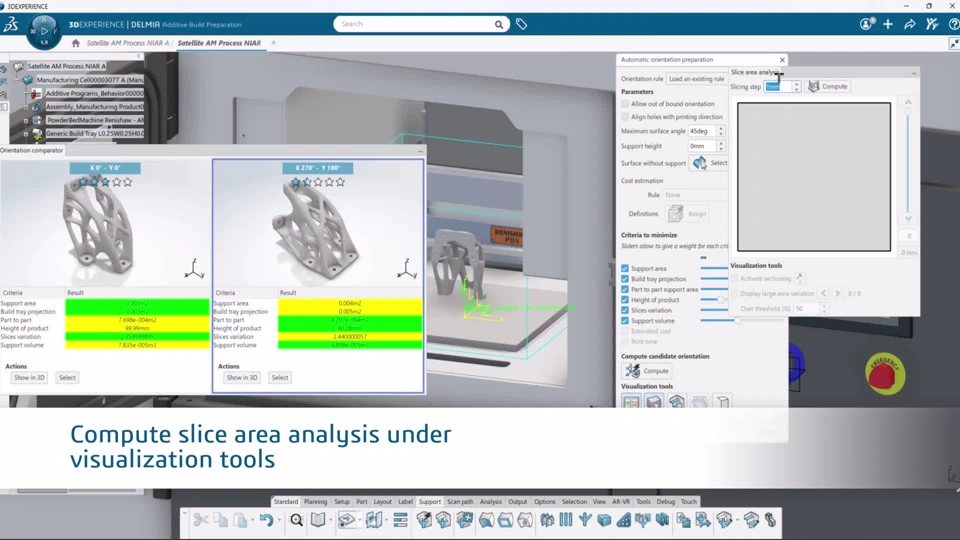
Task: Switch to the Planning toolbar tab
Action: [315, 501]
